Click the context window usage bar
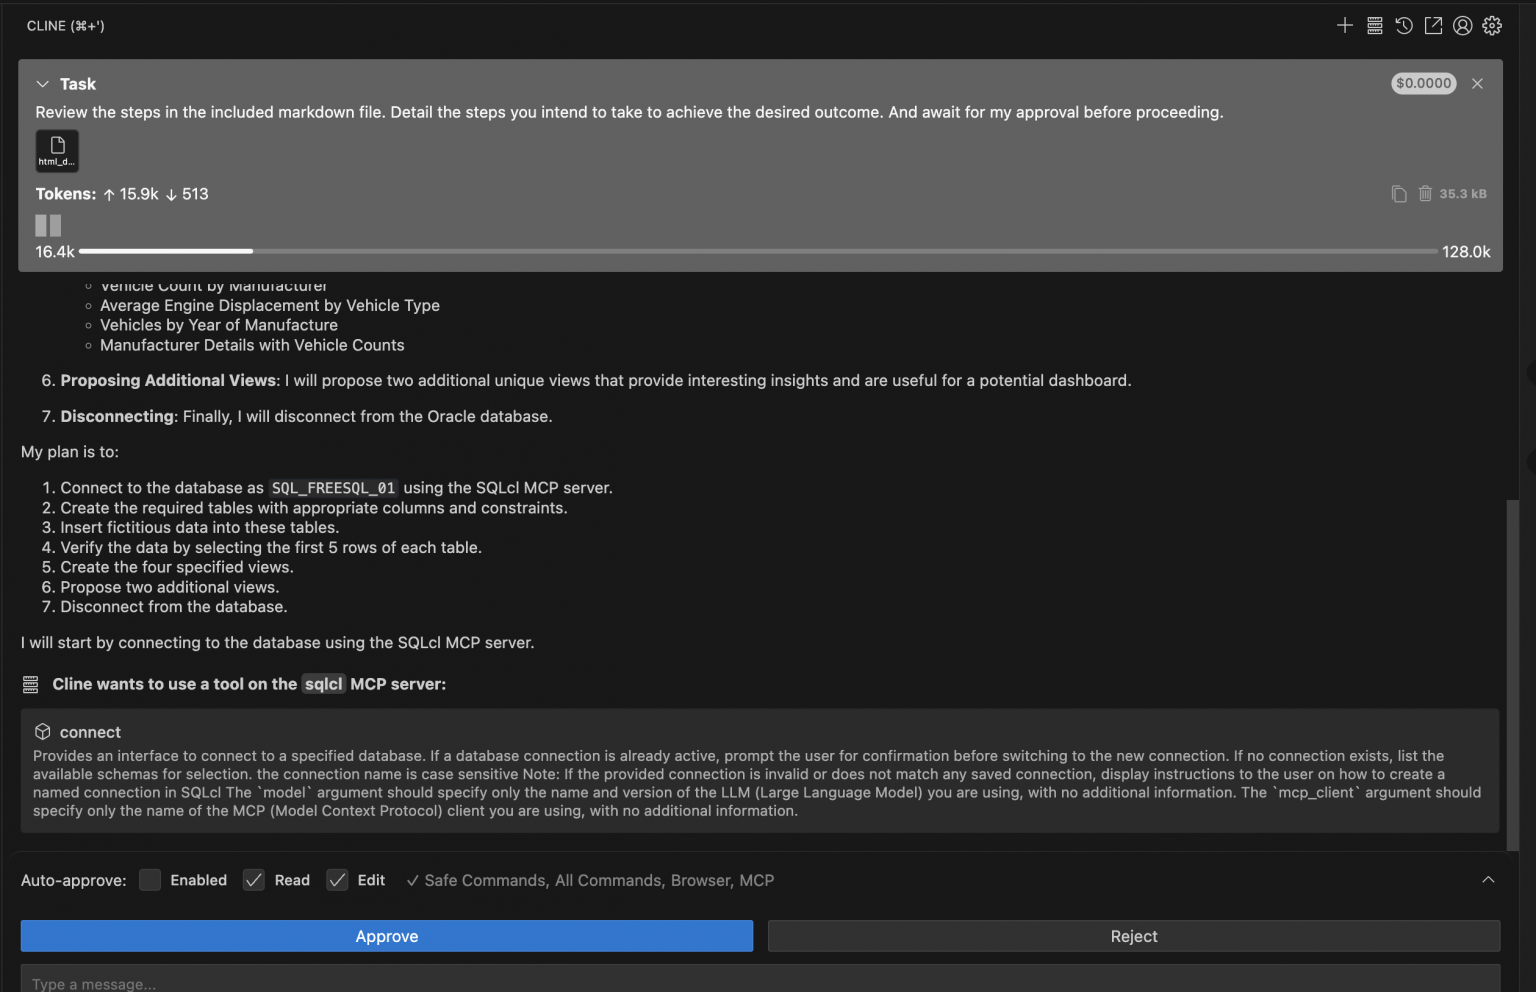The image size is (1536, 992). point(760,251)
